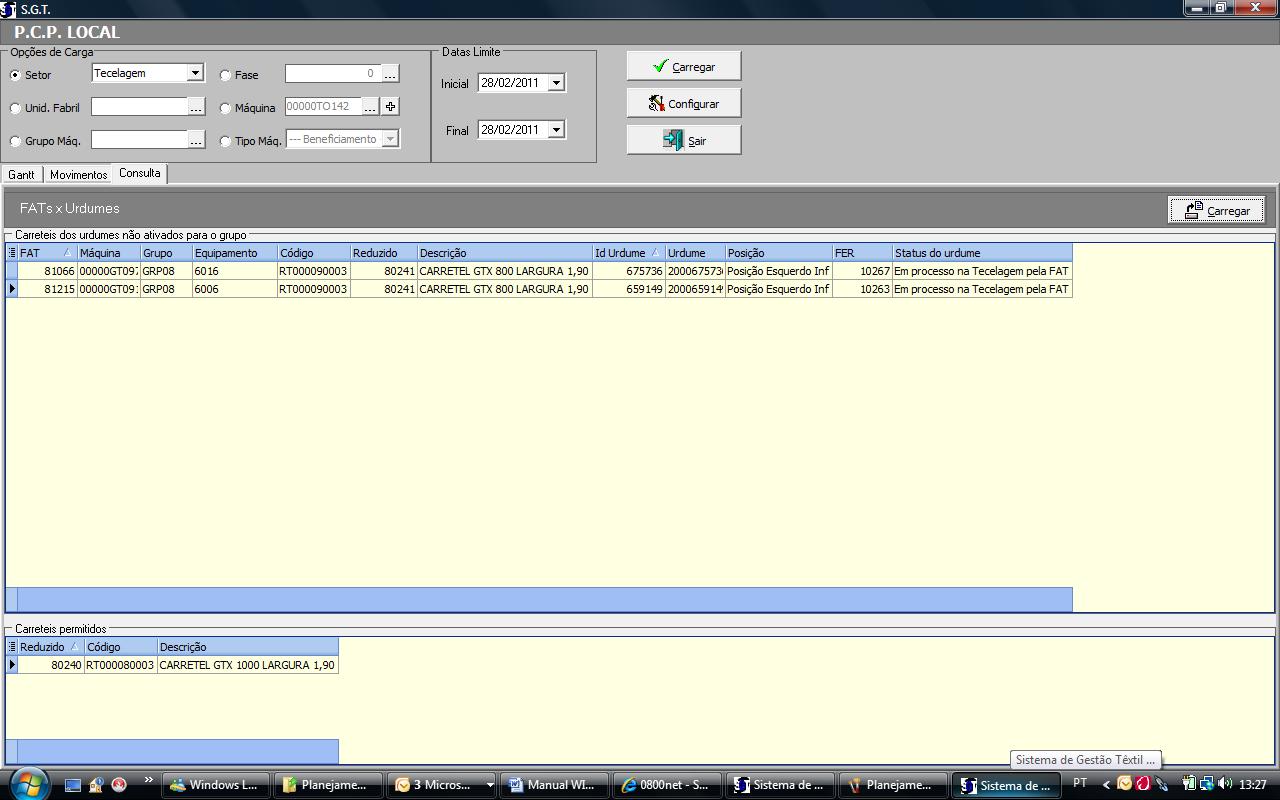Image resolution: width=1280 pixels, height=800 pixels.
Task: Switch to the Movimentos tab
Action: tap(78, 175)
